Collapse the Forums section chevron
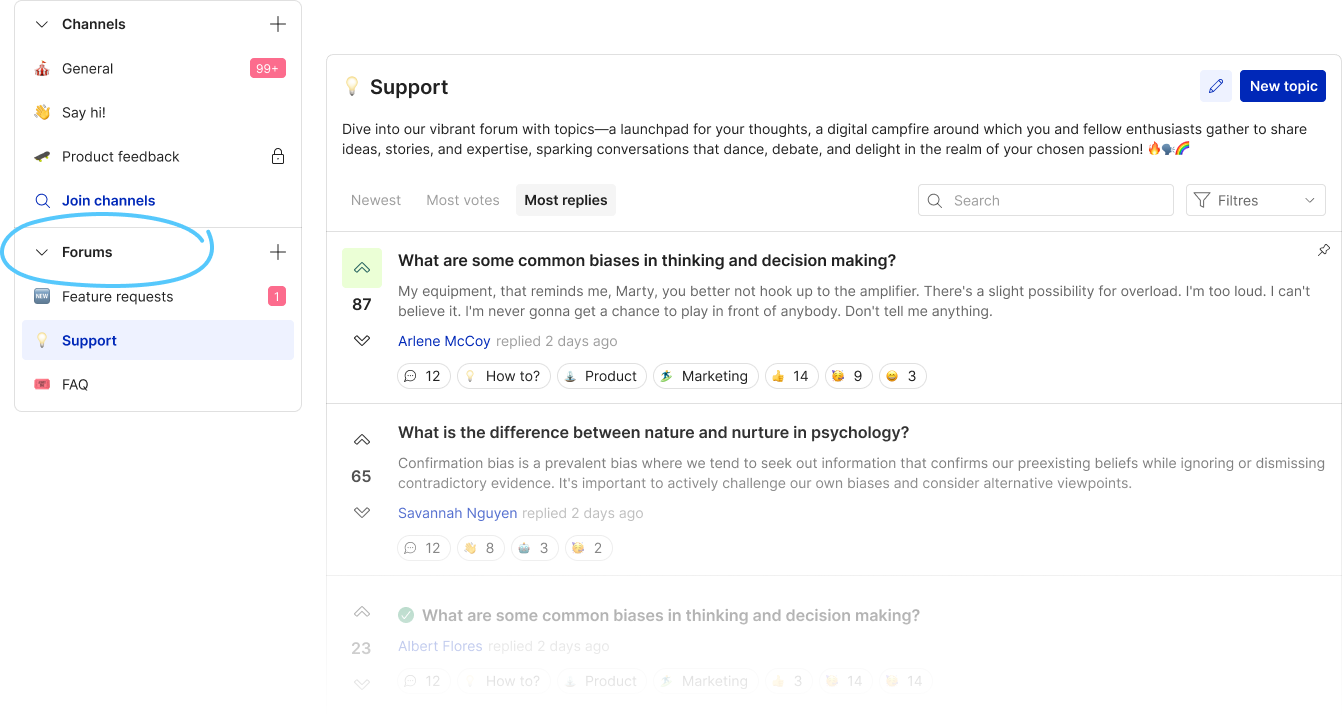Screen dimensions: 1342x720 click(42, 252)
